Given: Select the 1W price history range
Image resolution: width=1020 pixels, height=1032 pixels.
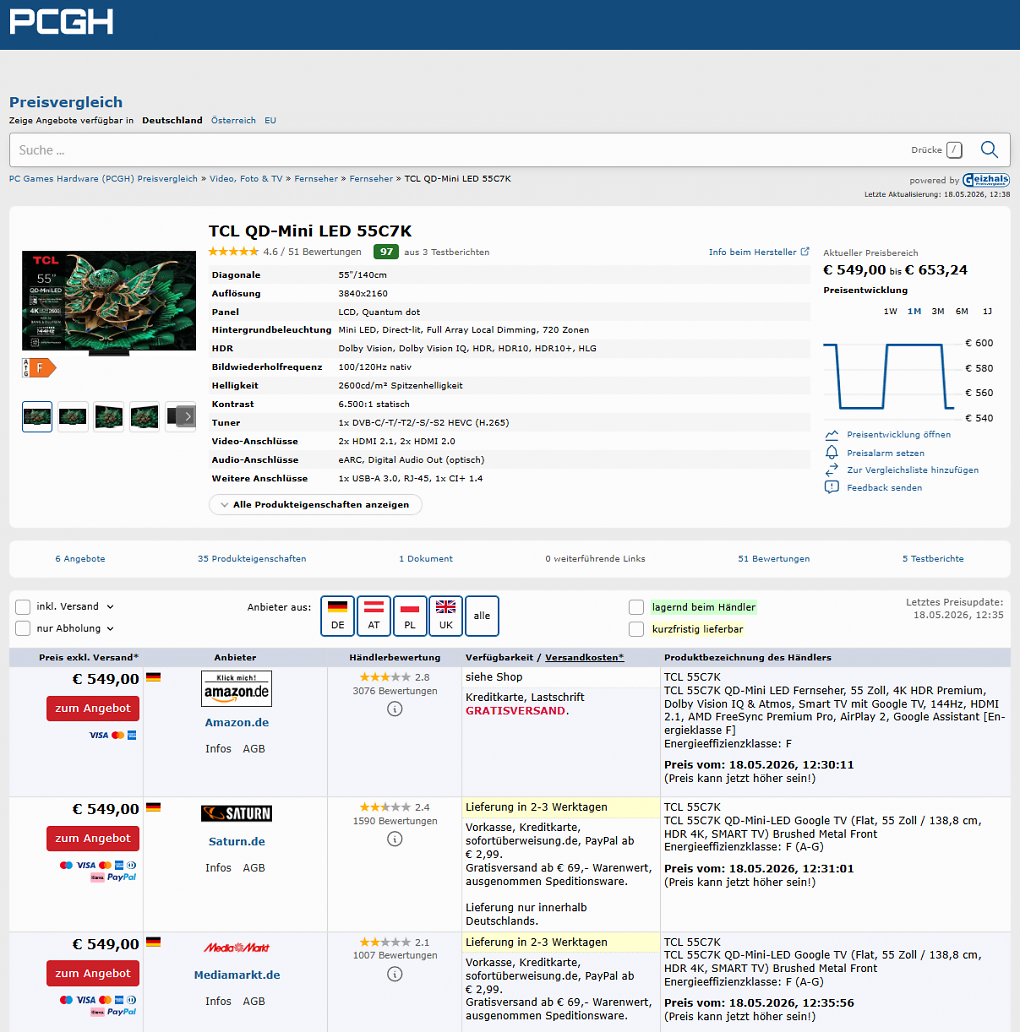Looking at the screenshot, I should (x=890, y=311).
